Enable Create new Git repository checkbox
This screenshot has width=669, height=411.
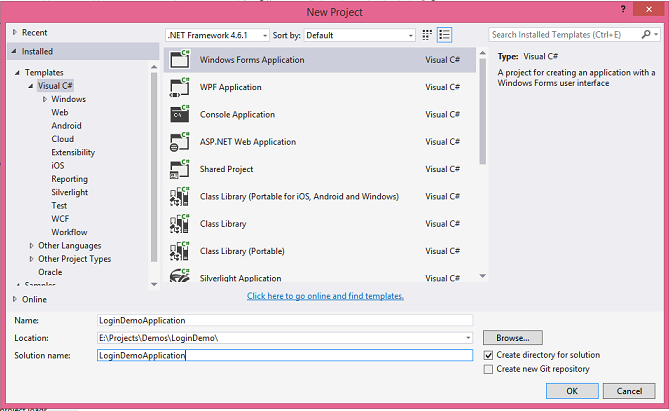[x=489, y=369]
